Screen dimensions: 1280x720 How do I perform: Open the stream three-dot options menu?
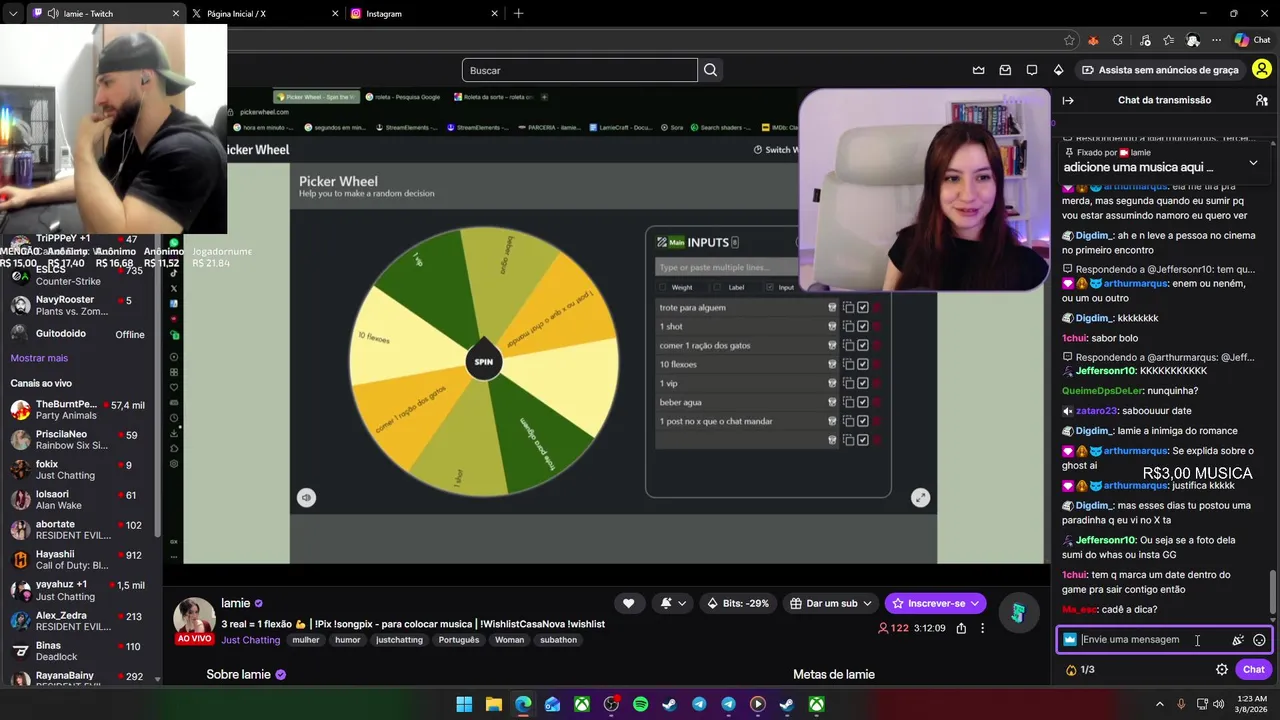tap(982, 628)
